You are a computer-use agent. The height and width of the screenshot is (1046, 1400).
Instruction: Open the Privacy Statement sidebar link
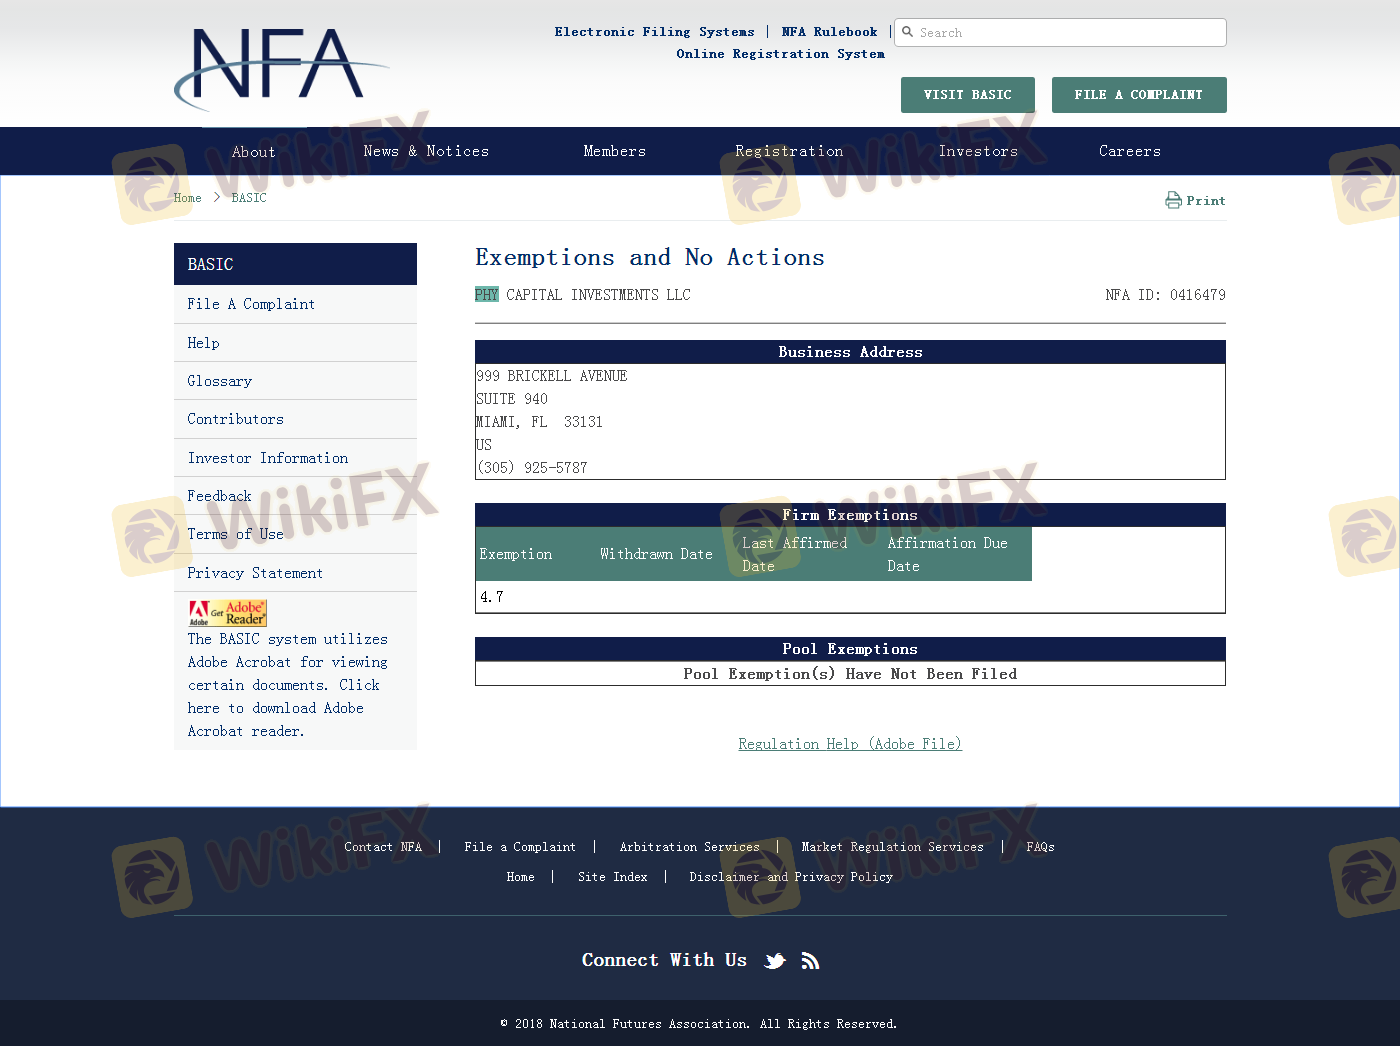click(255, 573)
